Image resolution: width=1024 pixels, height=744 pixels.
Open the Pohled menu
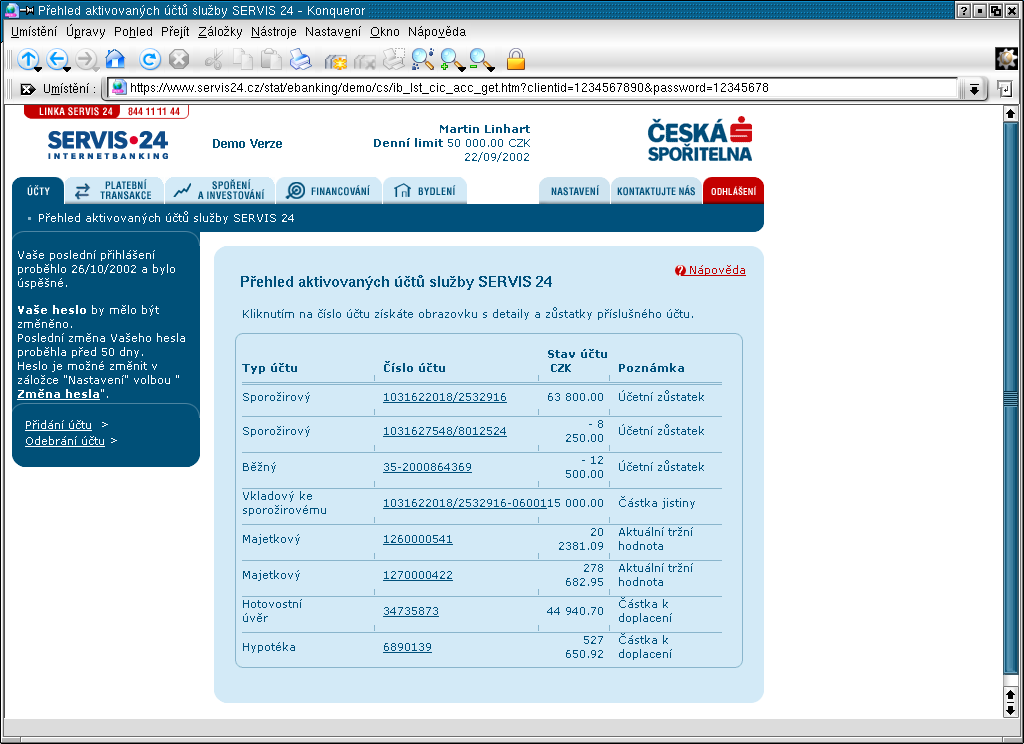133,31
